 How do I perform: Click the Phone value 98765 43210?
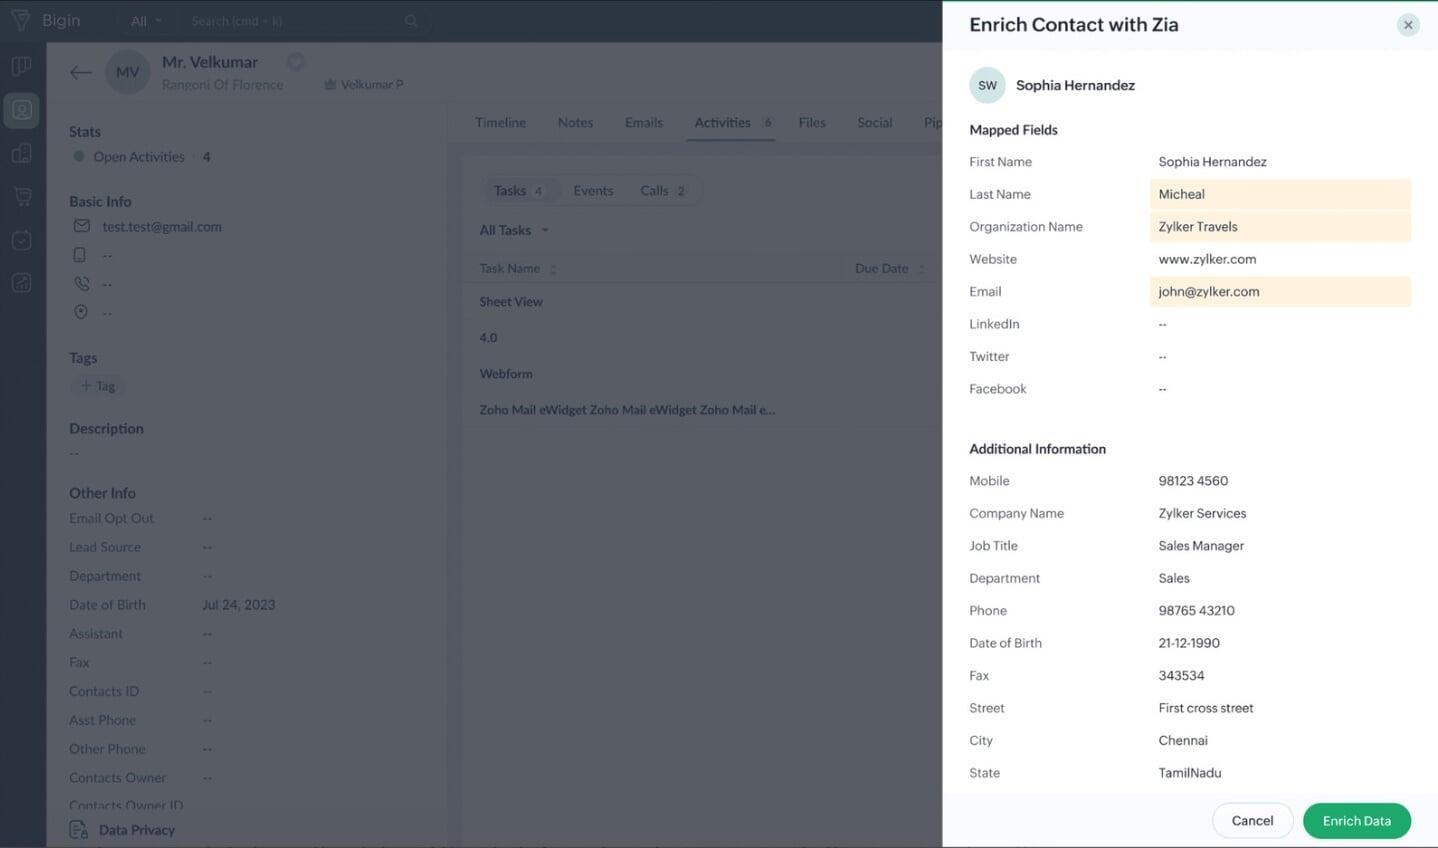[x=1196, y=610]
